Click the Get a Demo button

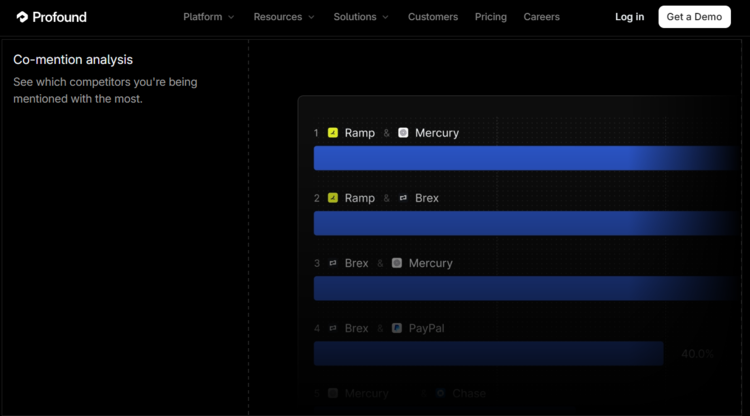(x=695, y=17)
